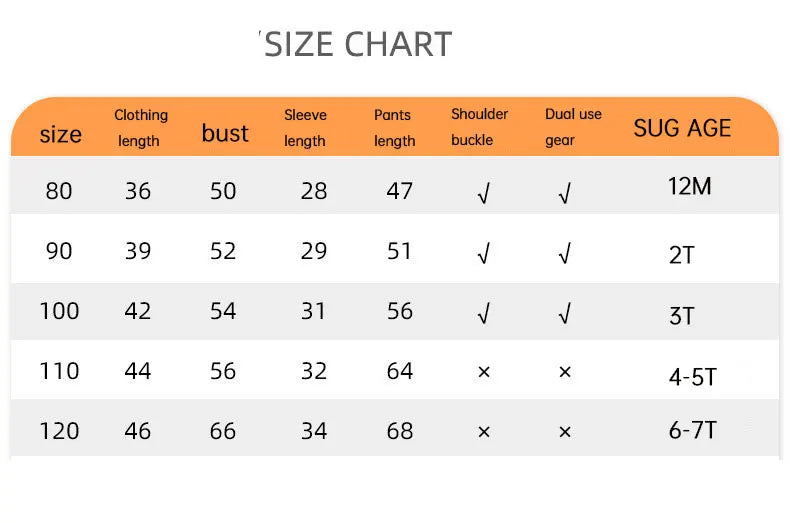790x523 pixels.
Task: Select the 4-5T suggested age cell
Action: click(693, 377)
